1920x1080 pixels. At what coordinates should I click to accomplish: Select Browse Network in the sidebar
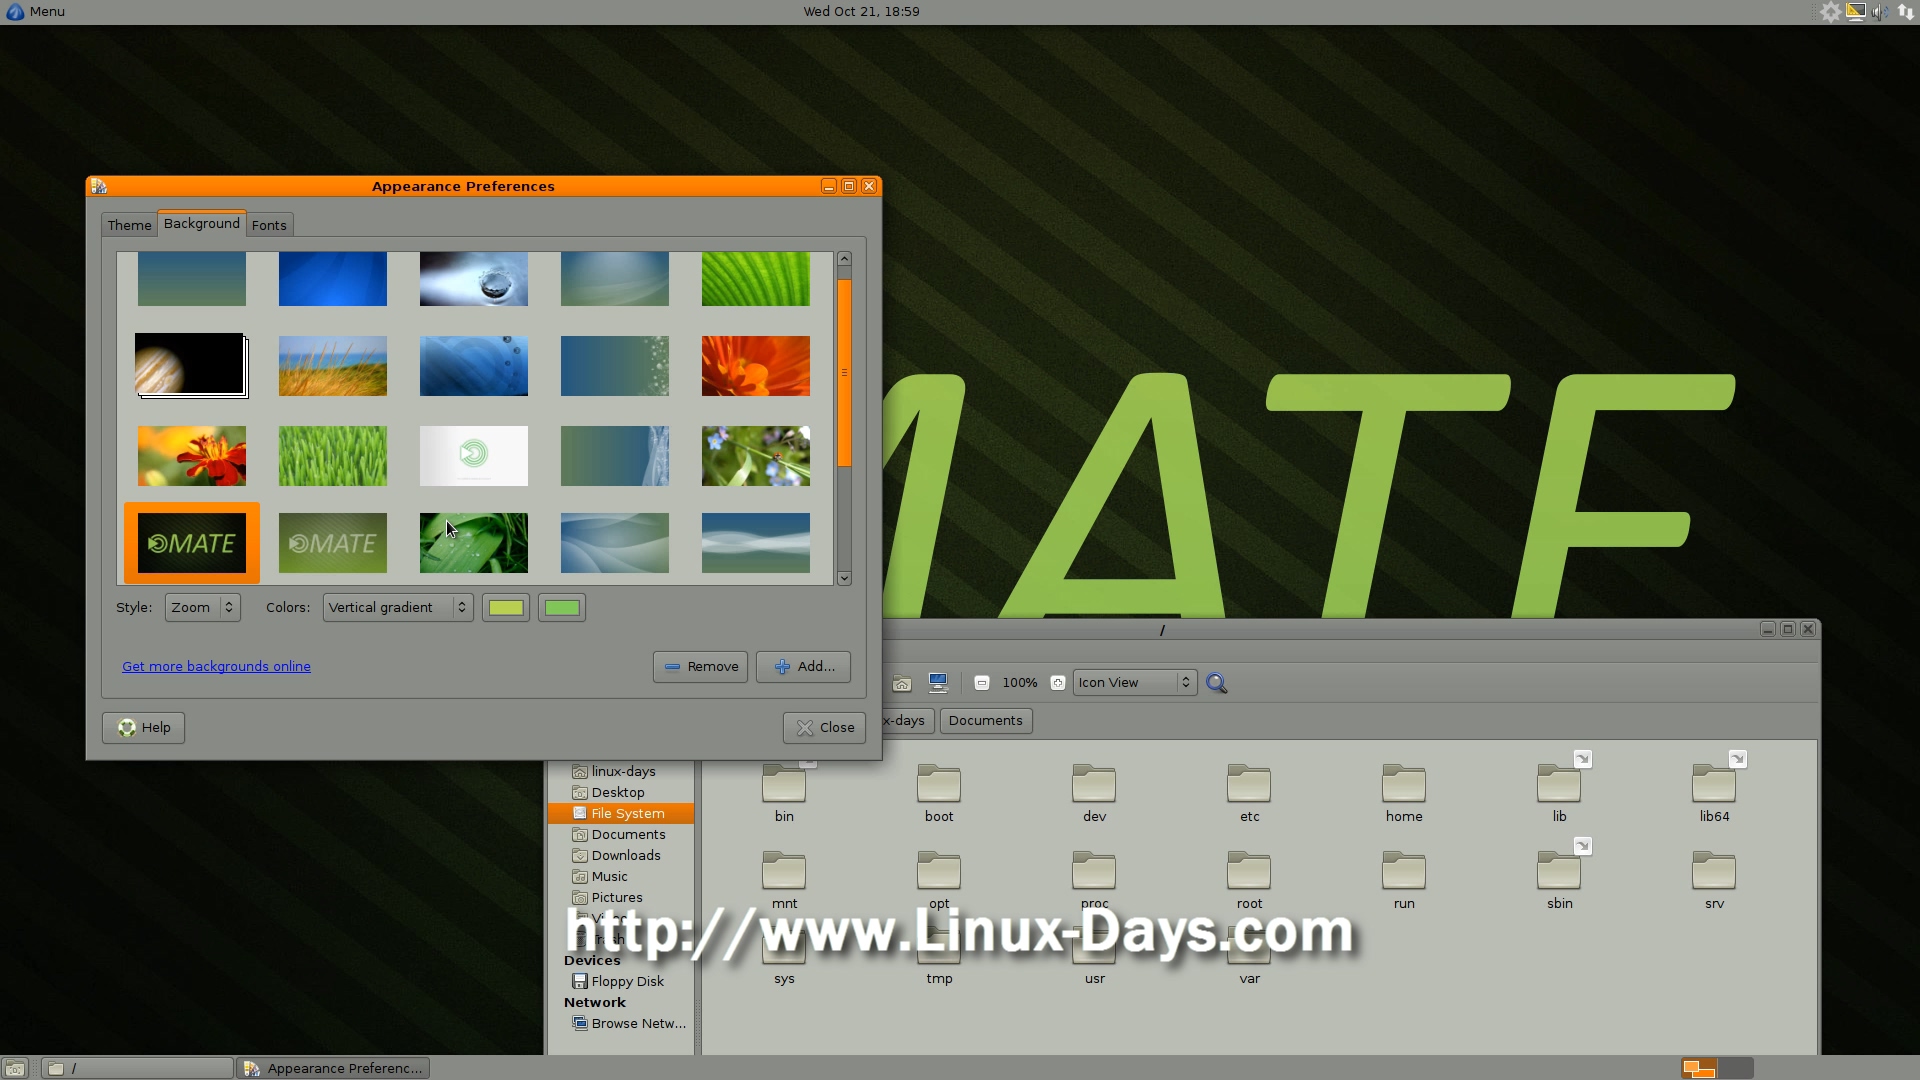click(x=621, y=1024)
